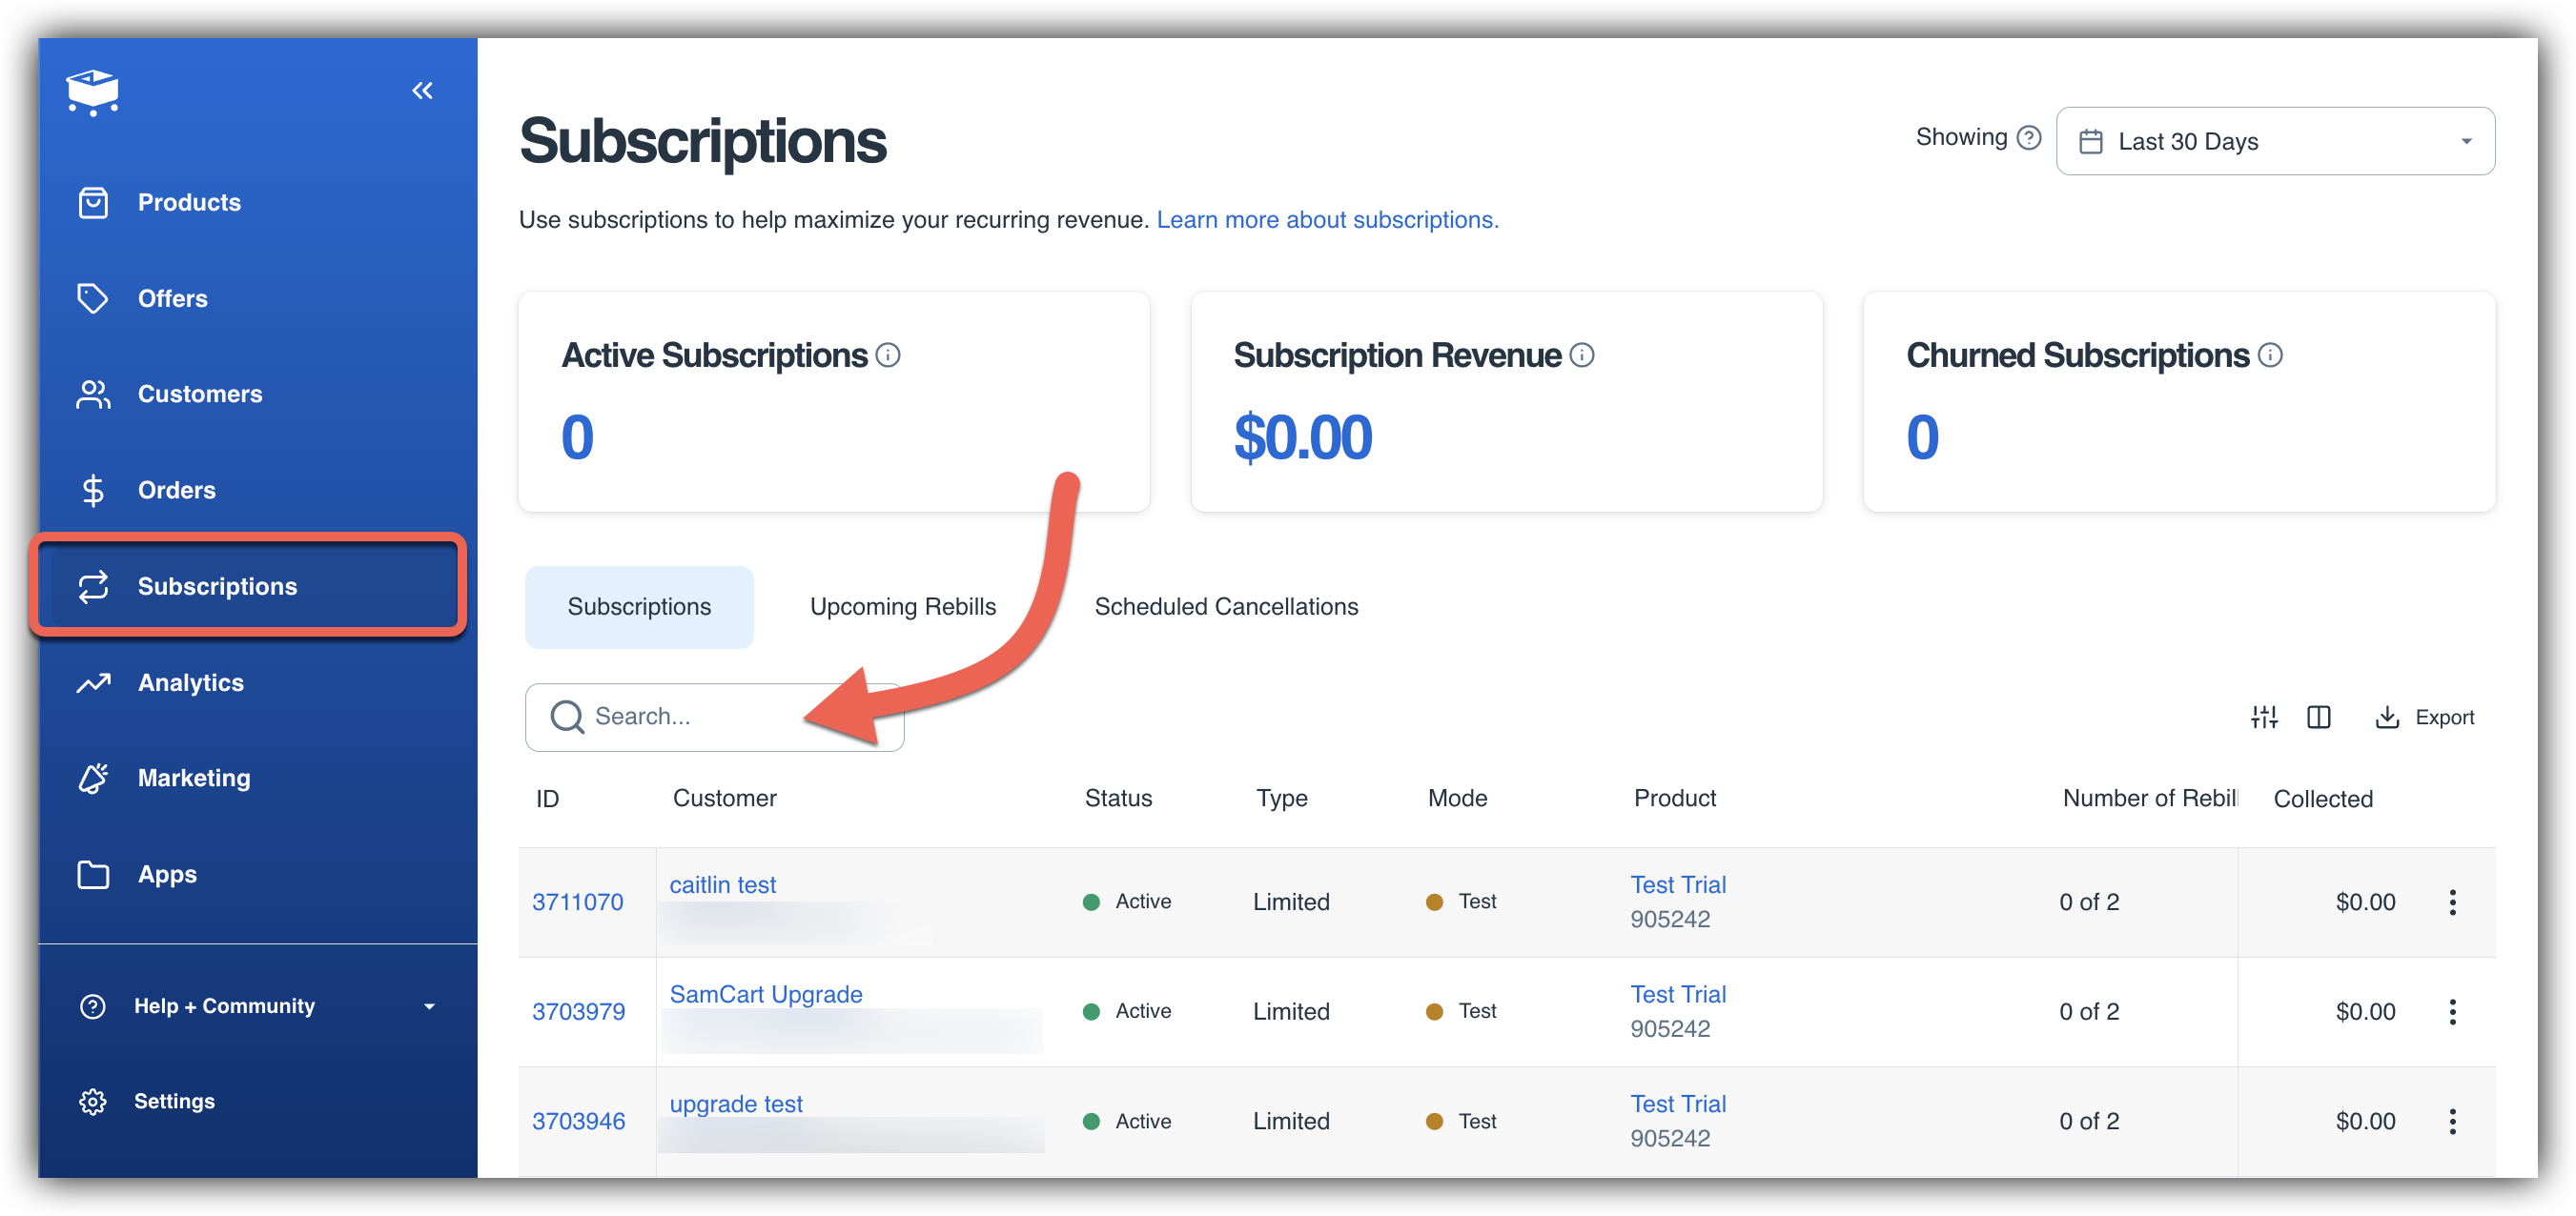
Task: Switch to Scheduled Cancellations tab
Action: (x=1226, y=607)
